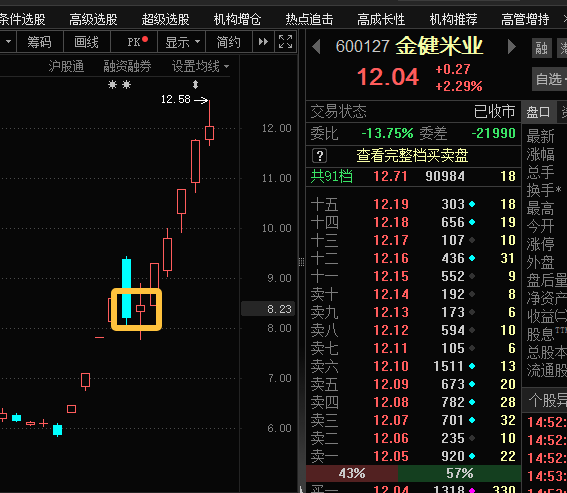Select the 高管增持 menu item
Screen dimensions: 567x493
click(x=525, y=19)
